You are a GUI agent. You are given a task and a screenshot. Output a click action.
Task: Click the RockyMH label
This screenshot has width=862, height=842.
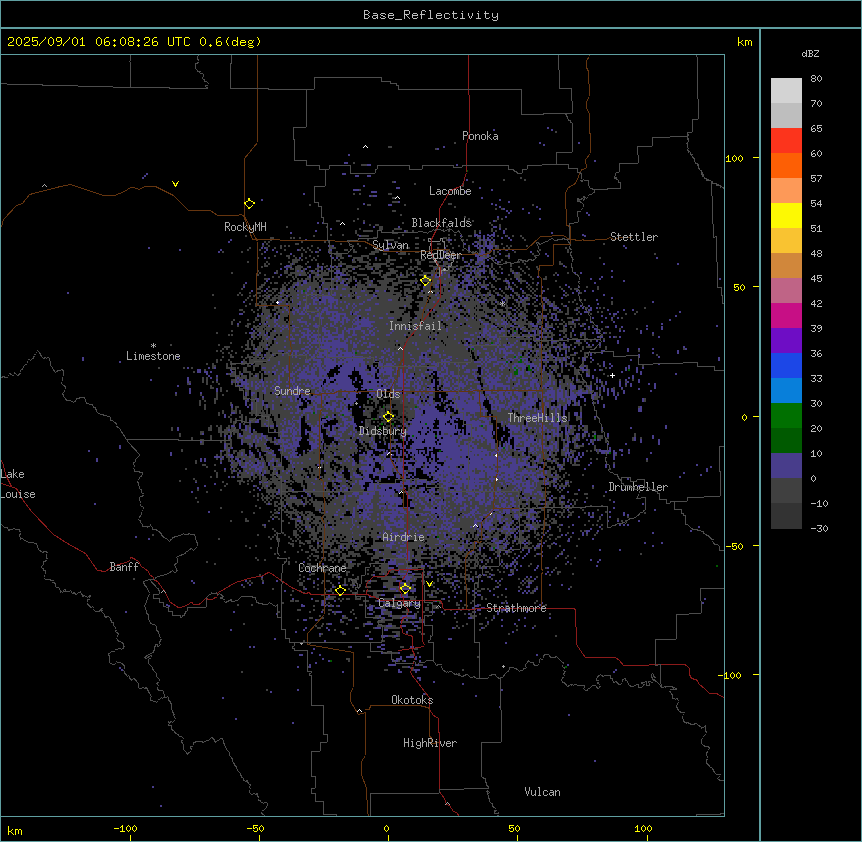245,226
